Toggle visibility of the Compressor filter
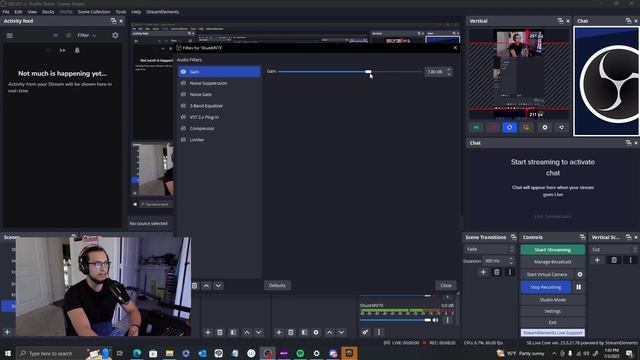This screenshot has width=640, height=360. click(183, 129)
